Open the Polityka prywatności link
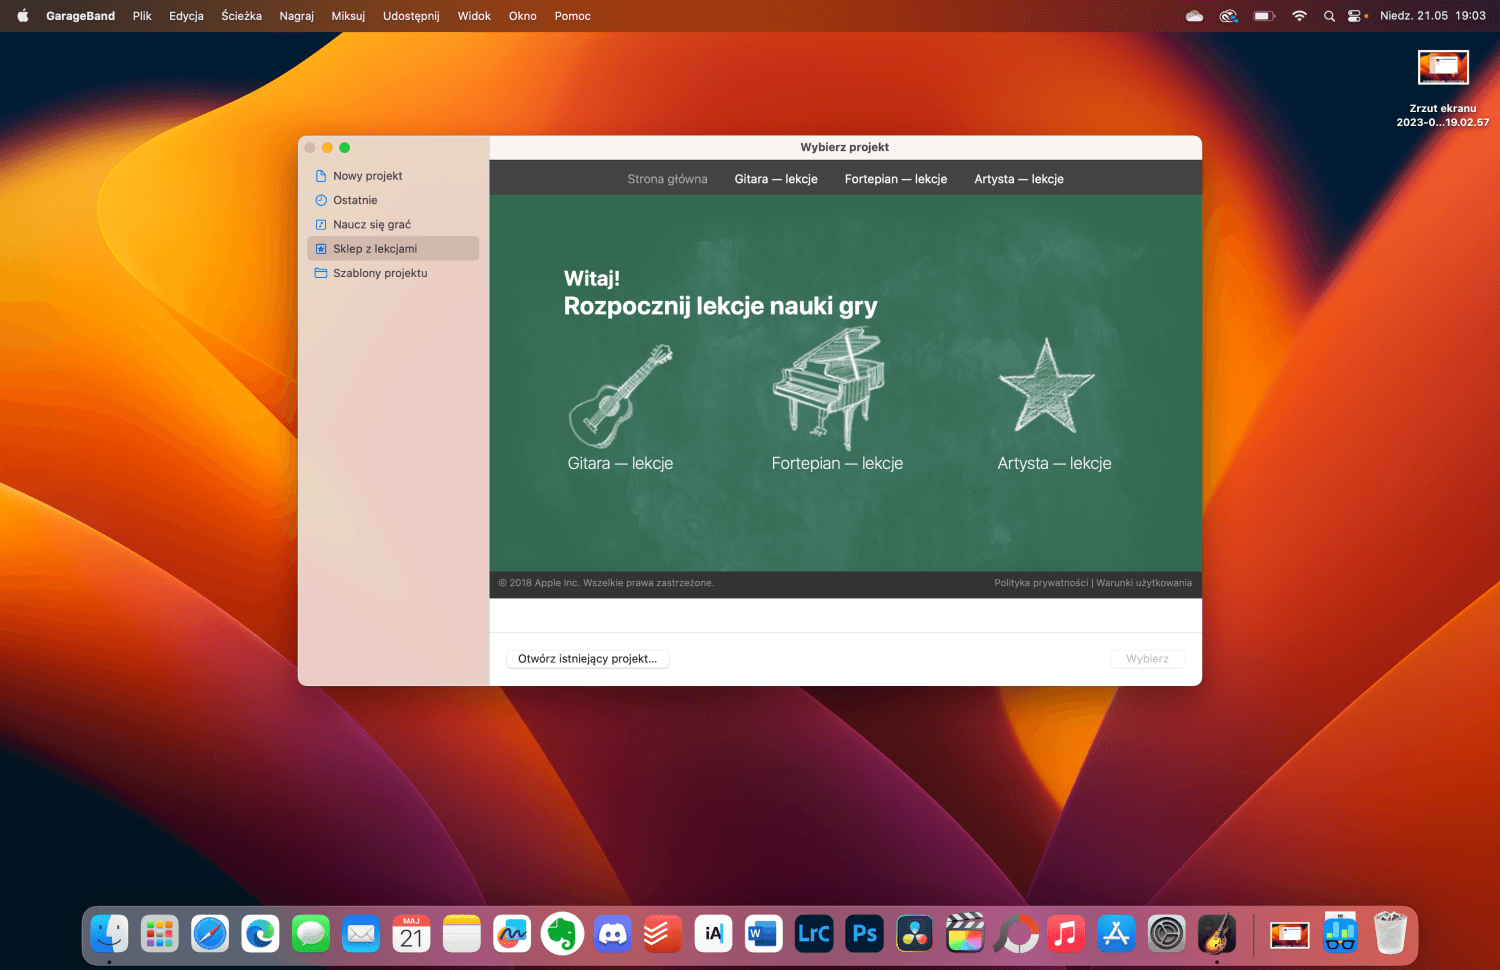1500x970 pixels. tap(1040, 583)
